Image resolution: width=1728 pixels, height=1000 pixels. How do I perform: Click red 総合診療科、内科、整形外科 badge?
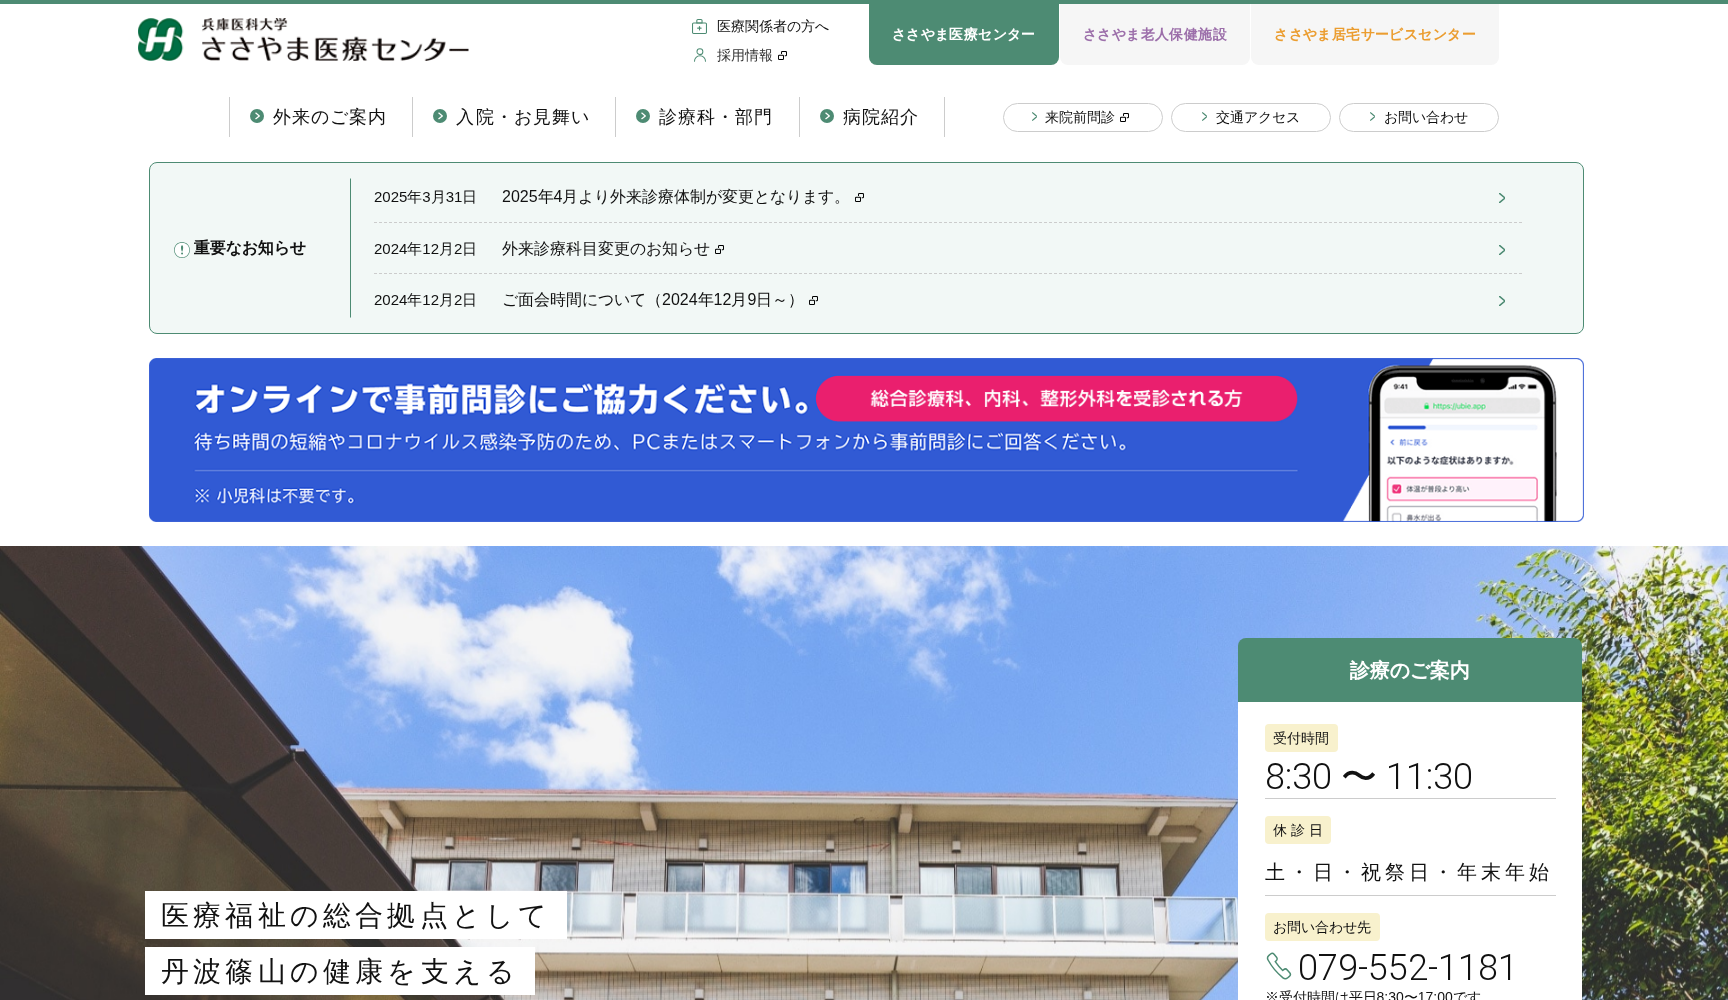tap(1056, 398)
